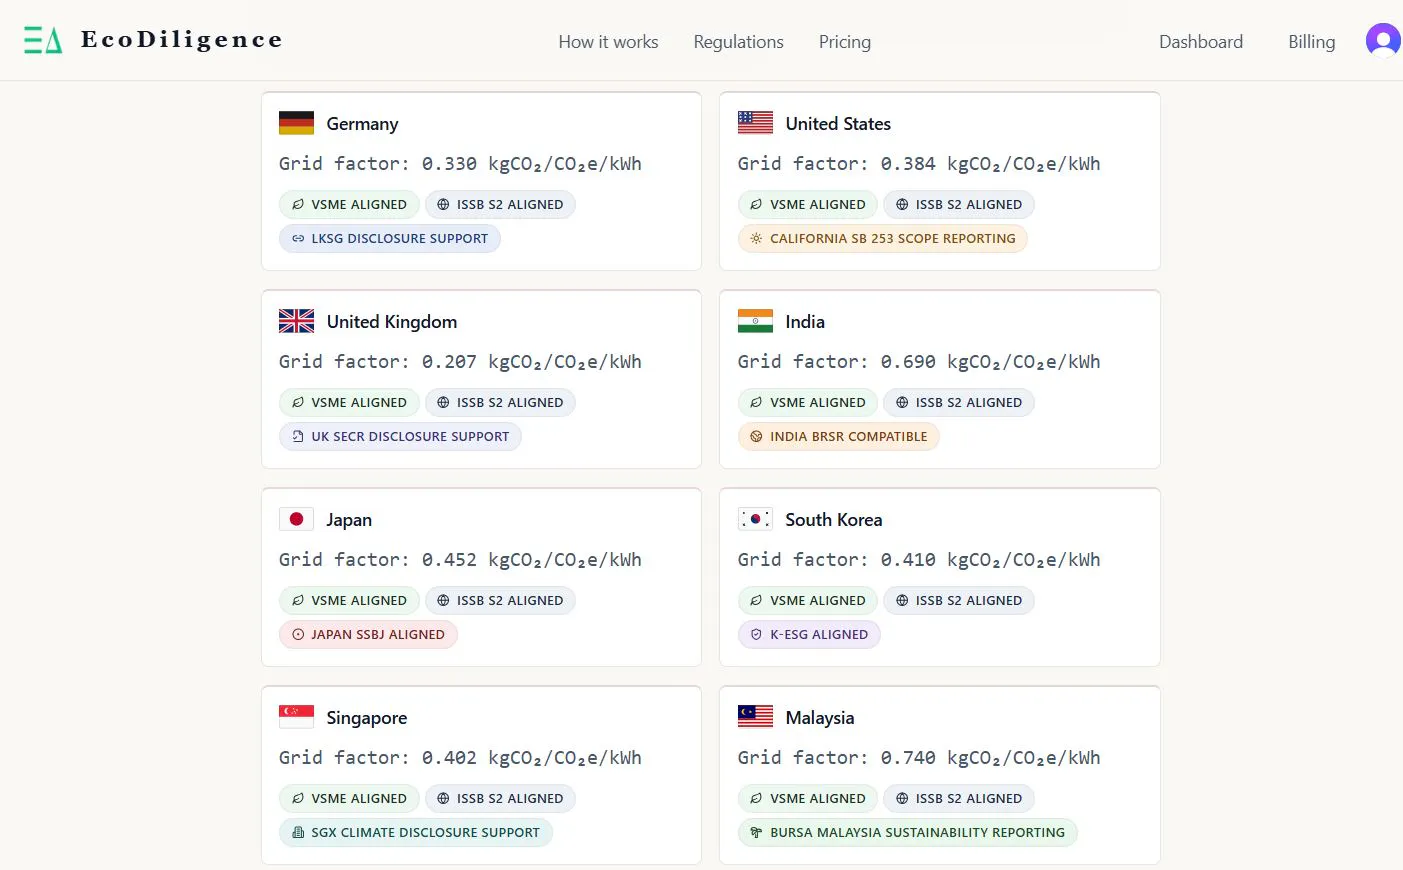The image size is (1403, 870).
Task: Click document icon in UK SECR badge
Action: point(298,437)
